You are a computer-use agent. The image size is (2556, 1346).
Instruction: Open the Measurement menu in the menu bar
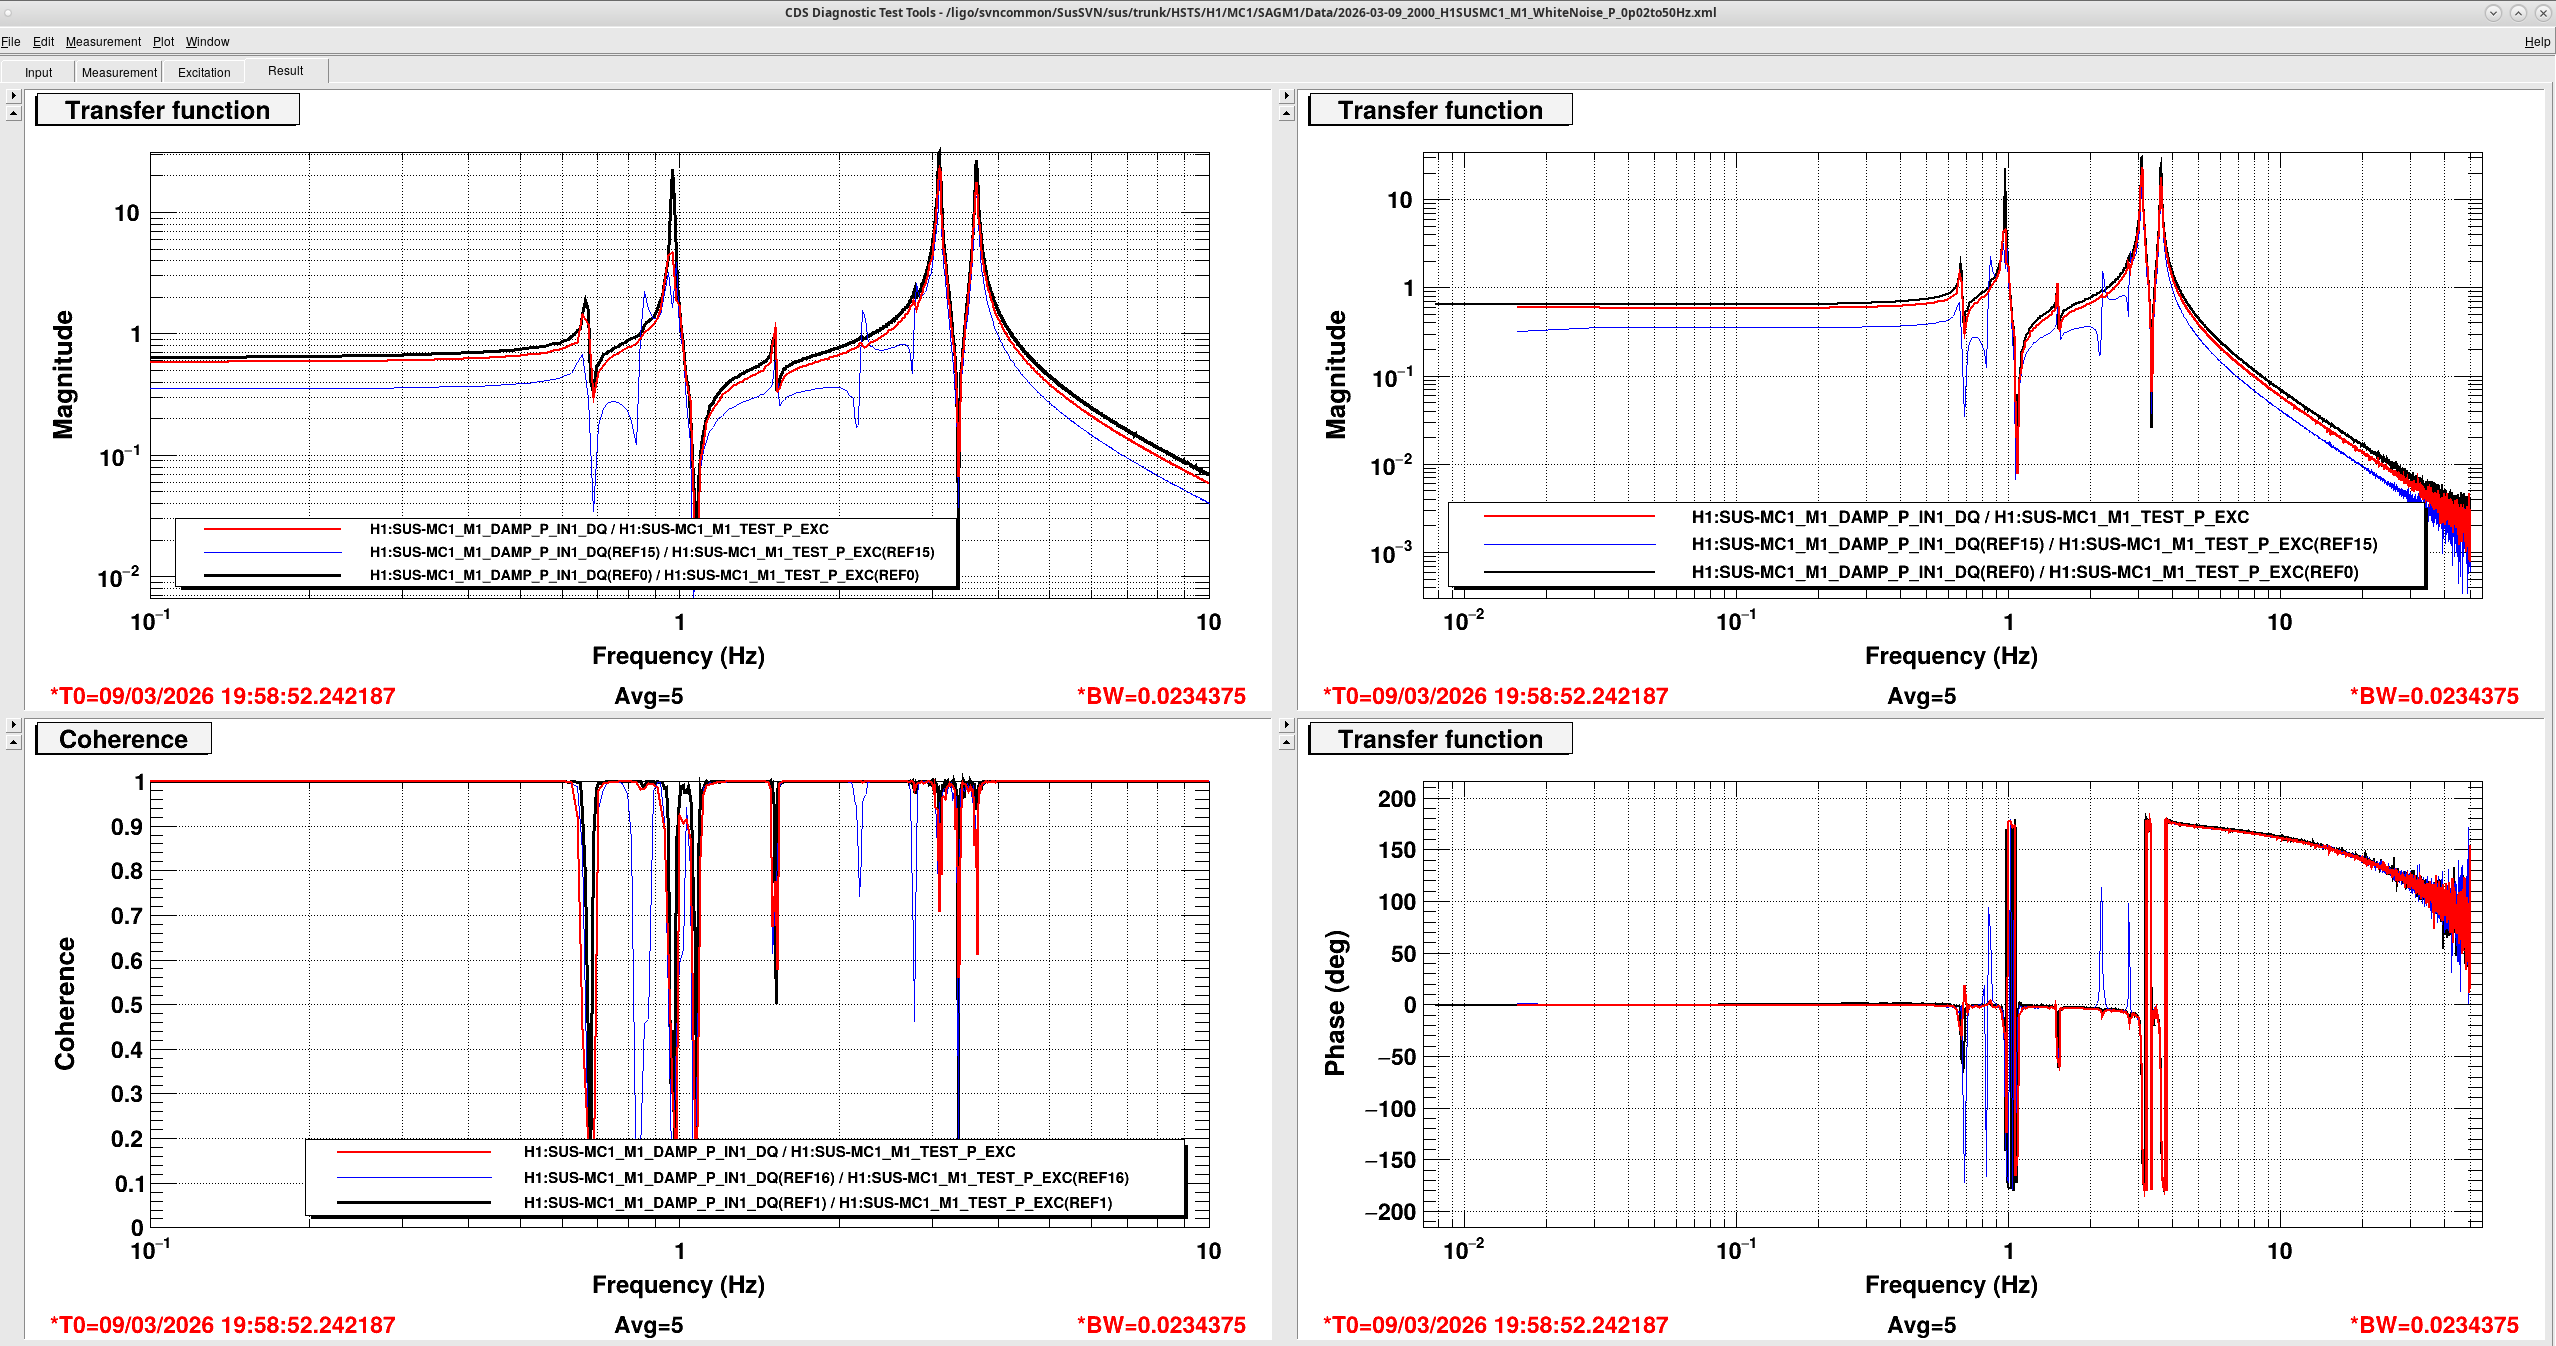pyautogui.click(x=103, y=42)
